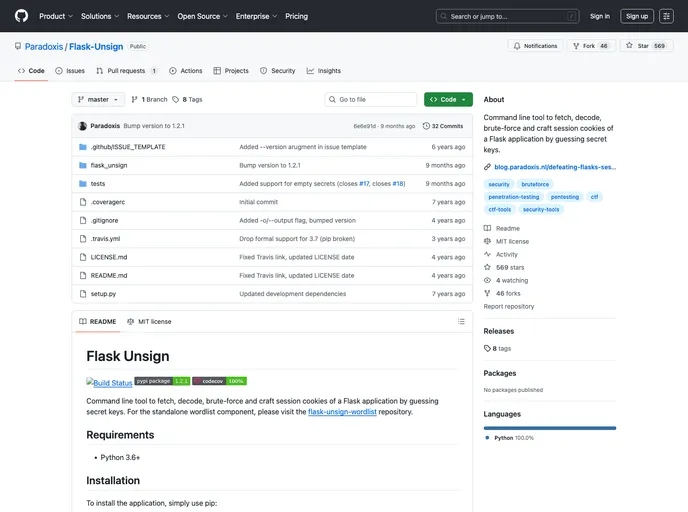Open commit hash 6e6e91d link

pyautogui.click(x=365, y=126)
